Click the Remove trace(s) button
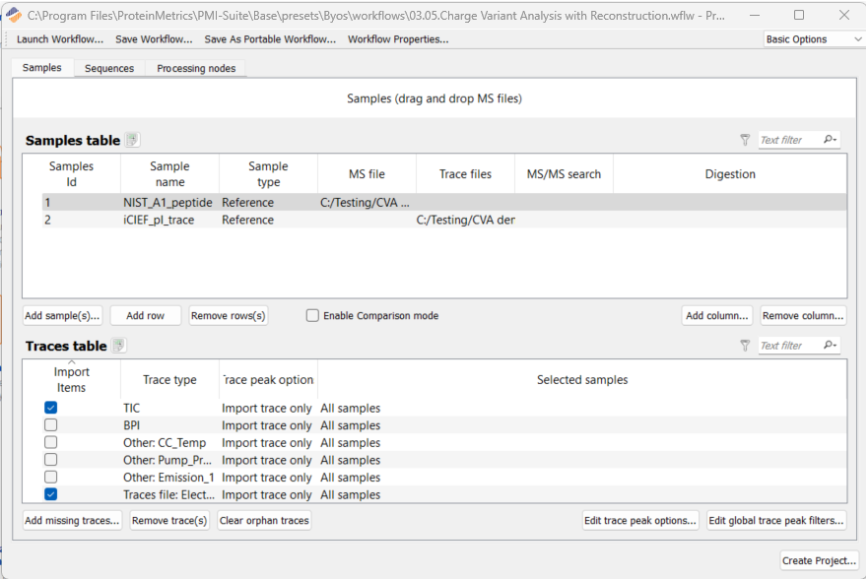866x579 pixels. point(170,520)
